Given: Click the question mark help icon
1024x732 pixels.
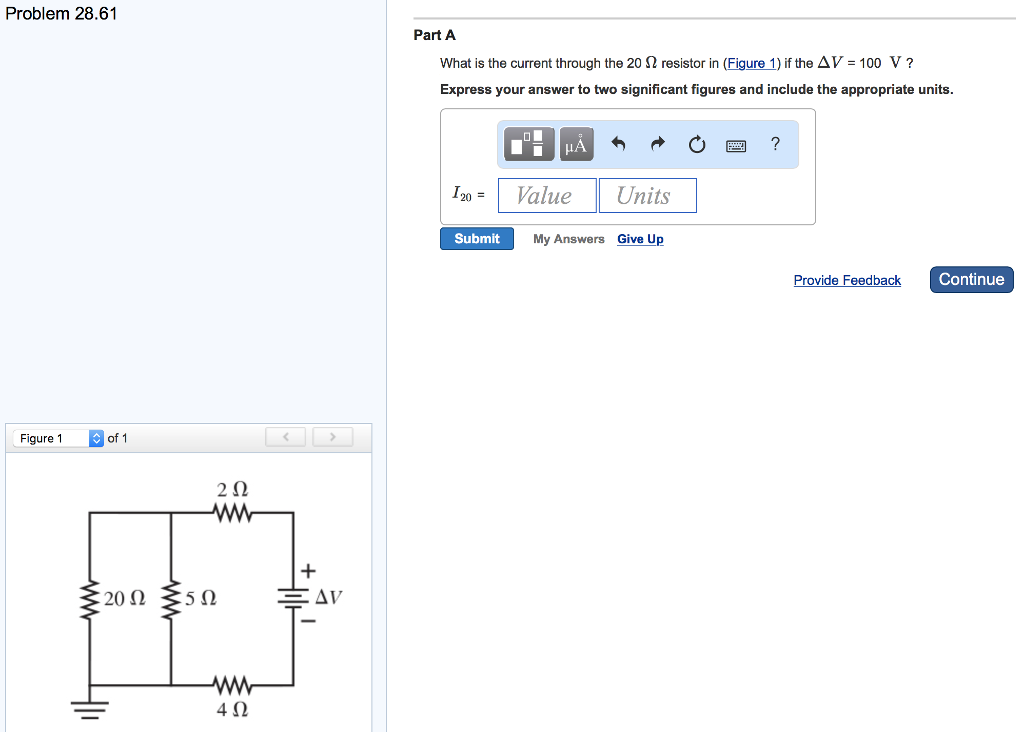Looking at the screenshot, I should (x=774, y=143).
